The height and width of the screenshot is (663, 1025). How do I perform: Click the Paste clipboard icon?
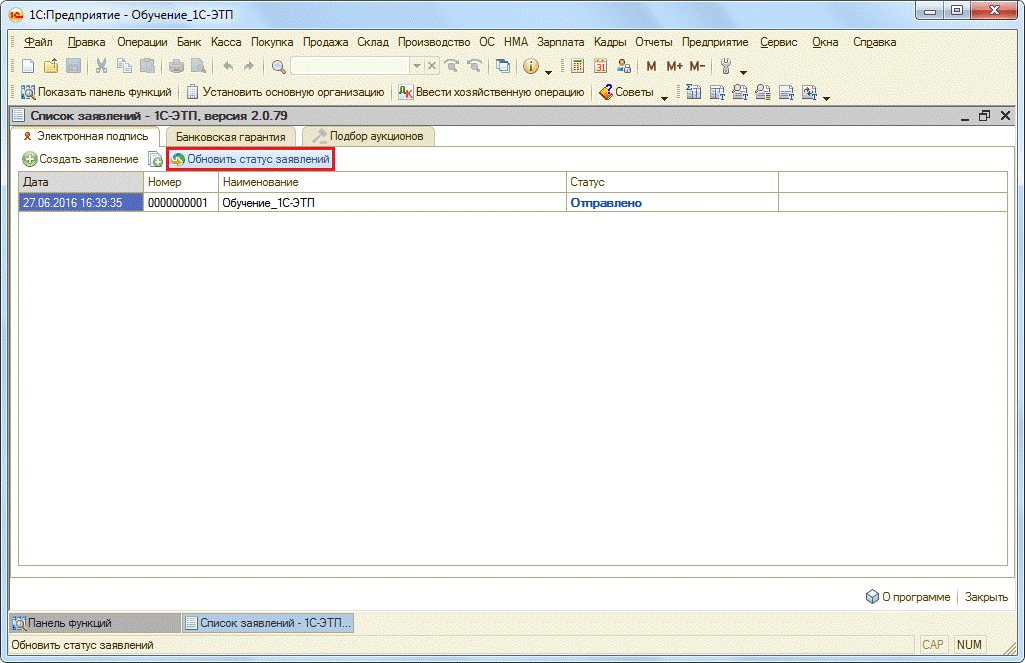pyautogui.click(x=148, y=66)
